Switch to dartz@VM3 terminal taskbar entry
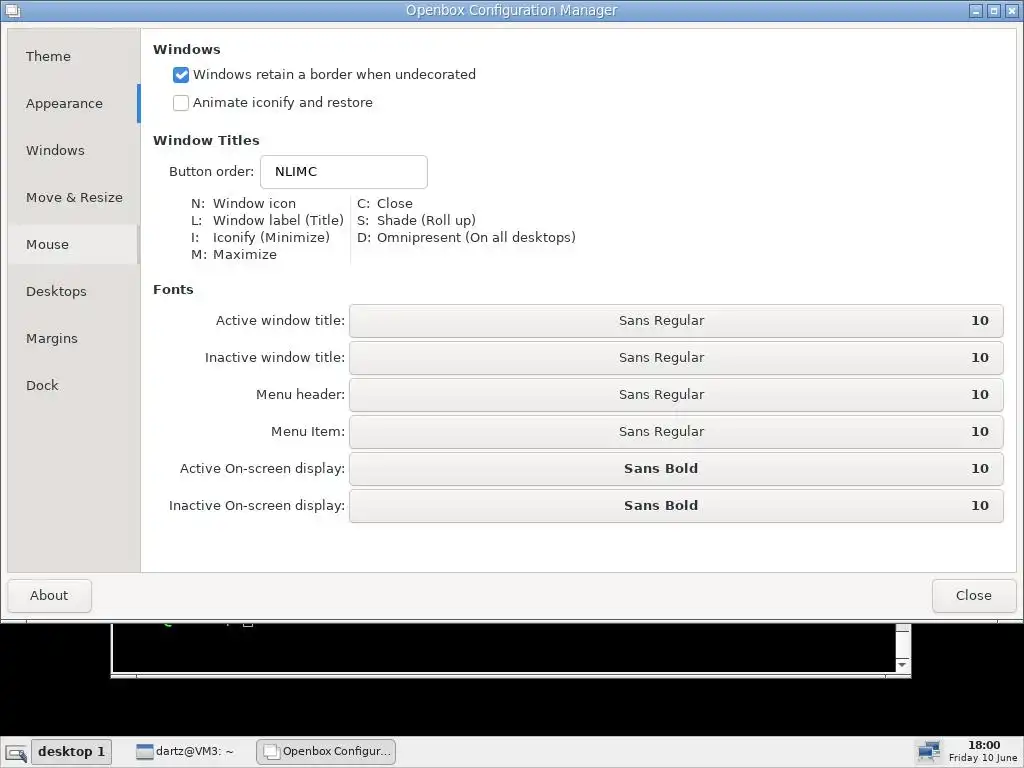The width and height of the screenshot is (1024, 768). (x=185, y=752)
